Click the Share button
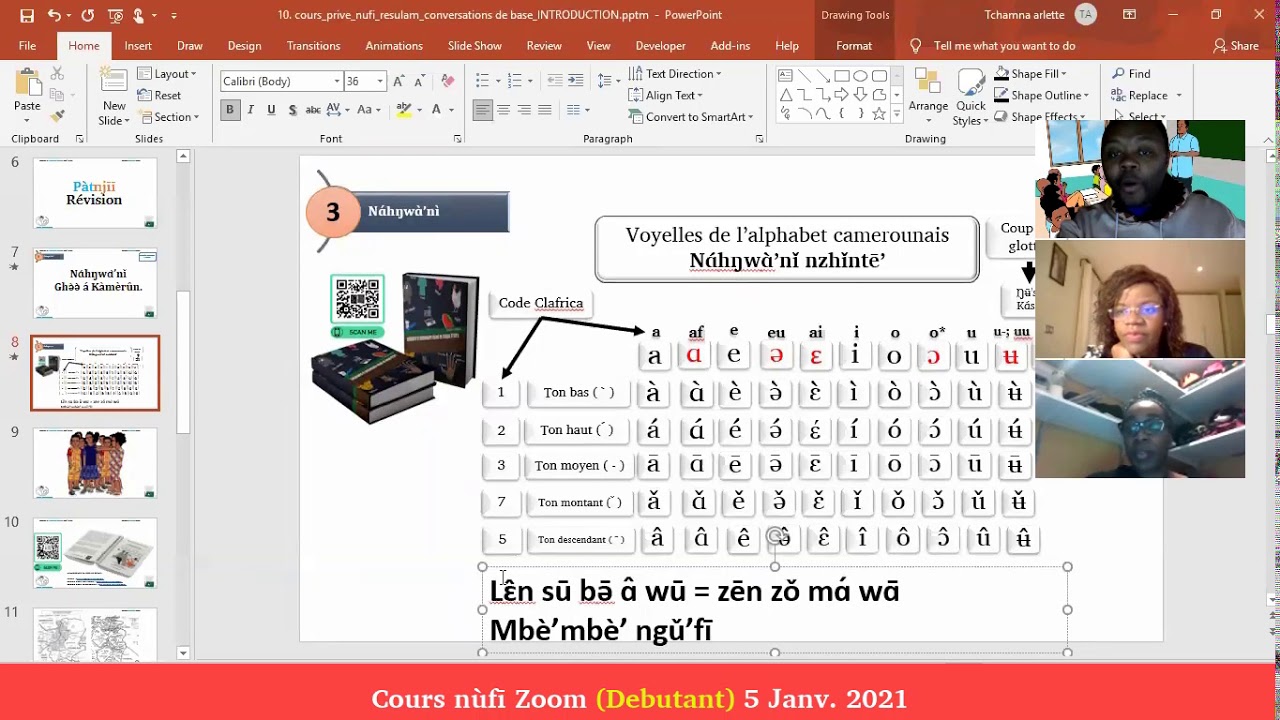The height and width of the screenshot is (720, 1280). click(1236, 46)
